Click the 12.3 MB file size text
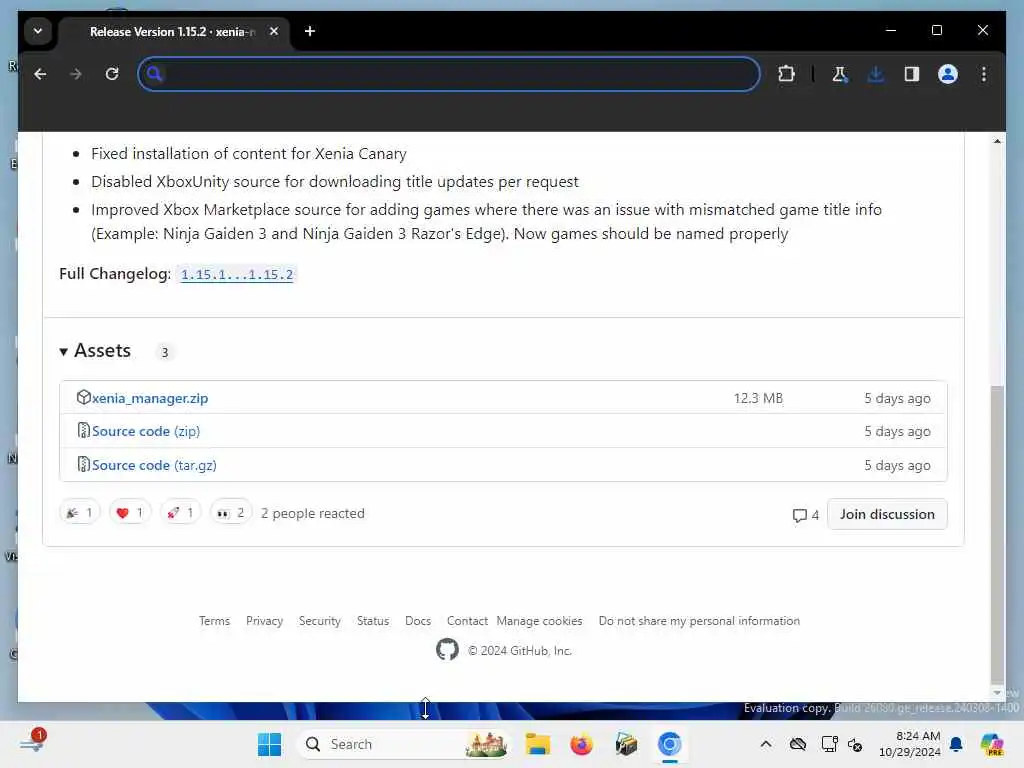1024x768 pixels. tap(758, 398)
